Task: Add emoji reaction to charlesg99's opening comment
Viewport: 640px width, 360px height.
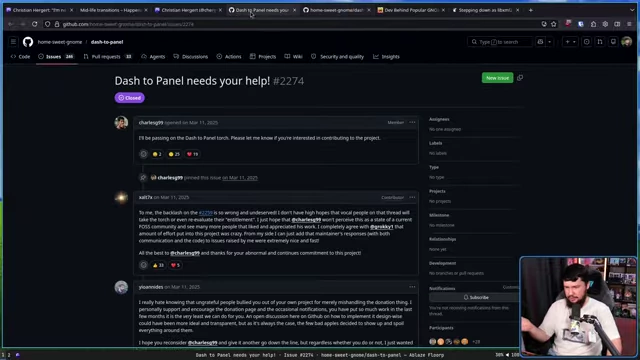Action: (143, 154)
